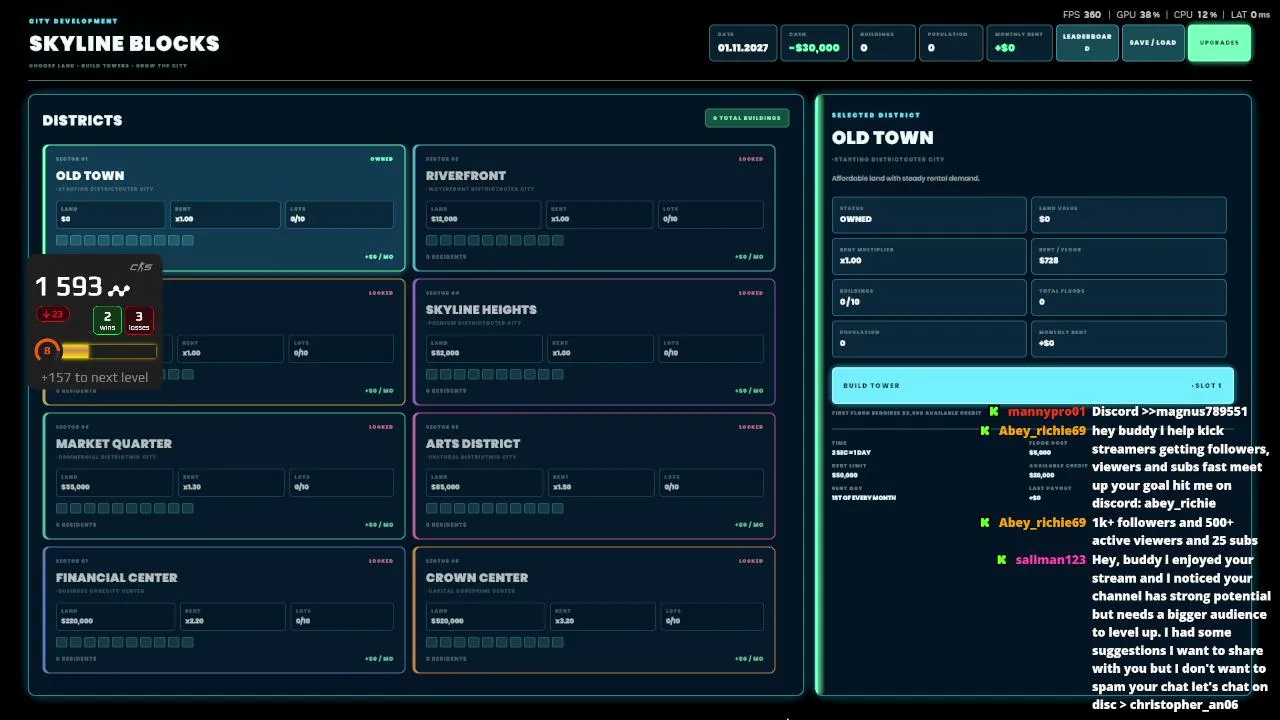Click the 1 593 rating number

coord(69,287)
